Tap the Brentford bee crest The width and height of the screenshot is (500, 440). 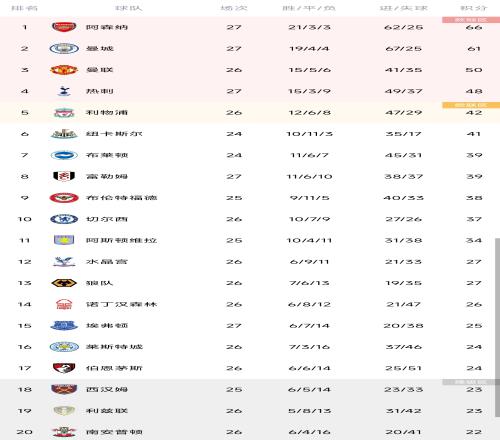pyautogui.click(x=64, y=198)
